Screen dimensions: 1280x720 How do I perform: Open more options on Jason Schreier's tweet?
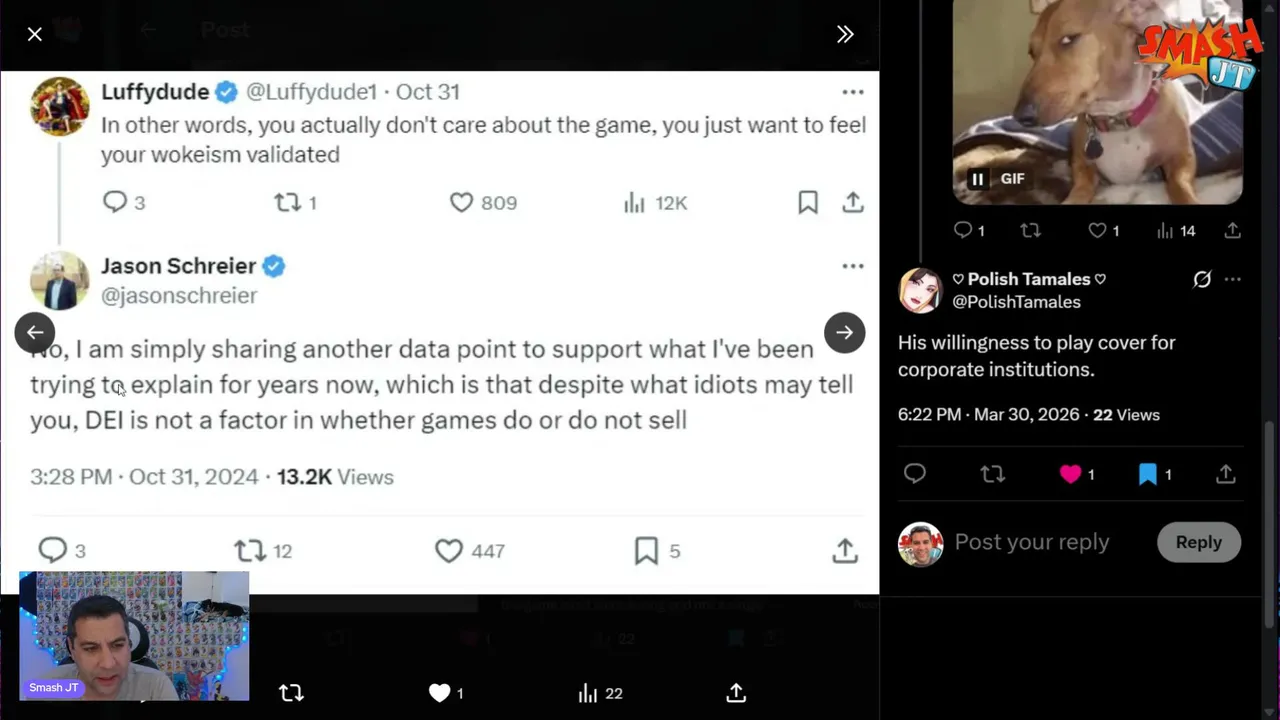pyautogui.click(x=852, y=266)
